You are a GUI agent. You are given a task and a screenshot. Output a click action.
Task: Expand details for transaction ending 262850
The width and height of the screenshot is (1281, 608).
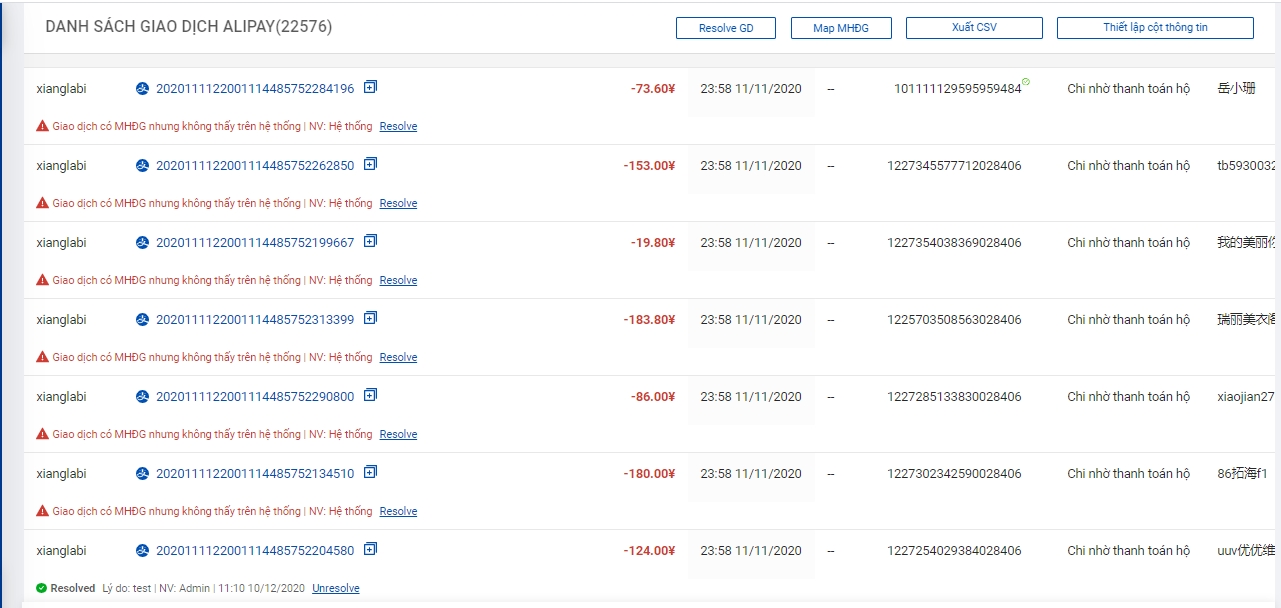tap(370, 164)
